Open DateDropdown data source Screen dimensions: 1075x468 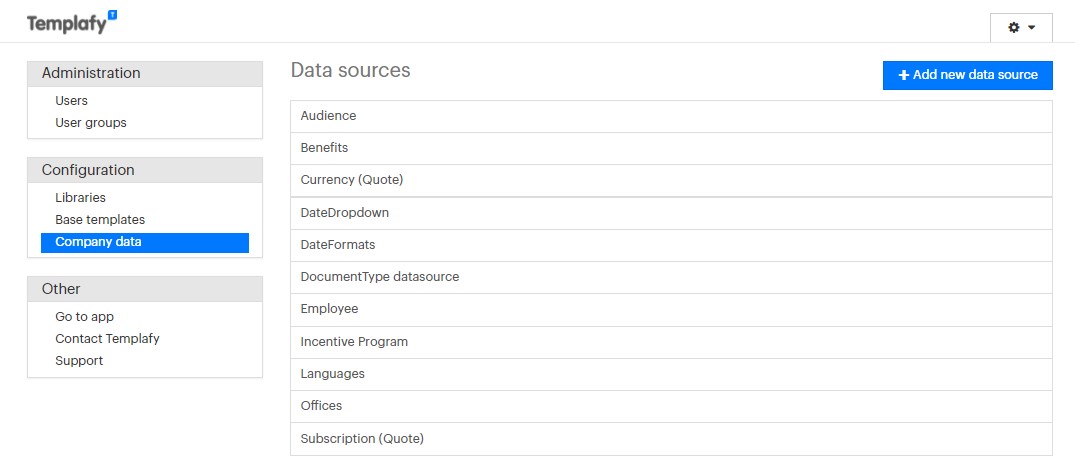point(344,213)
